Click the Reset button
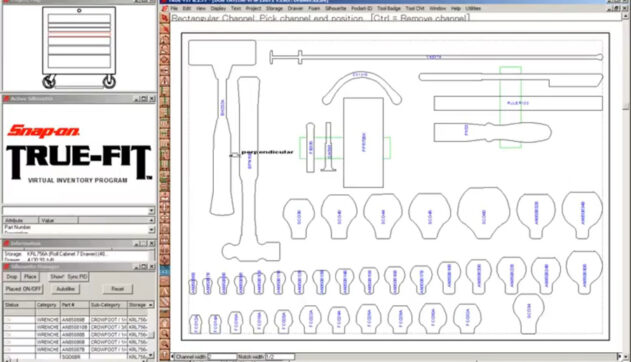 [x=118, y=289]
